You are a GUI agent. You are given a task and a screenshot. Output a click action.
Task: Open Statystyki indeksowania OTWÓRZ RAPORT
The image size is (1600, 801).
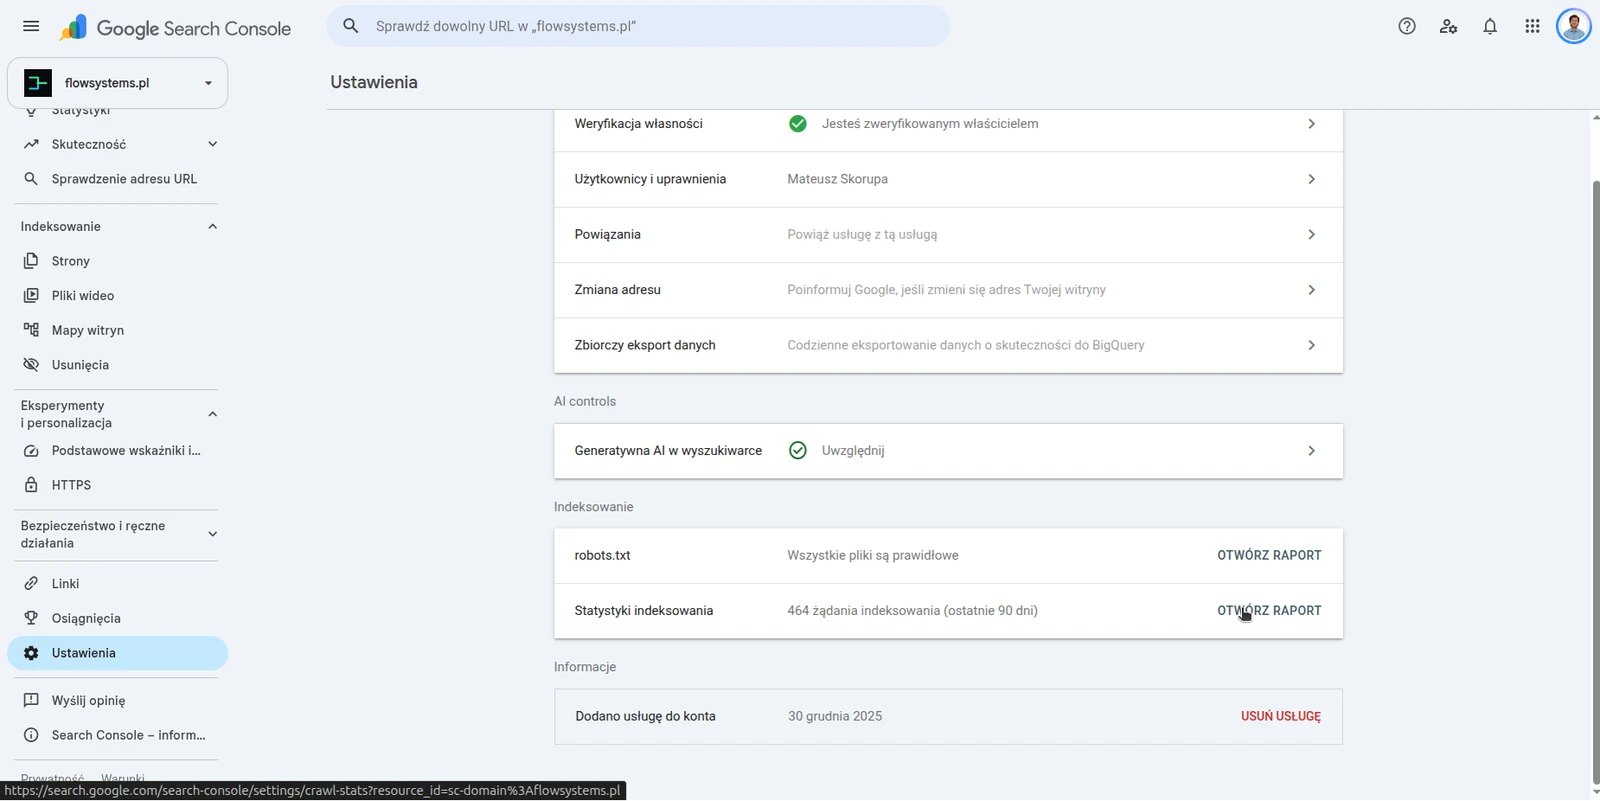coord(1269,611)
